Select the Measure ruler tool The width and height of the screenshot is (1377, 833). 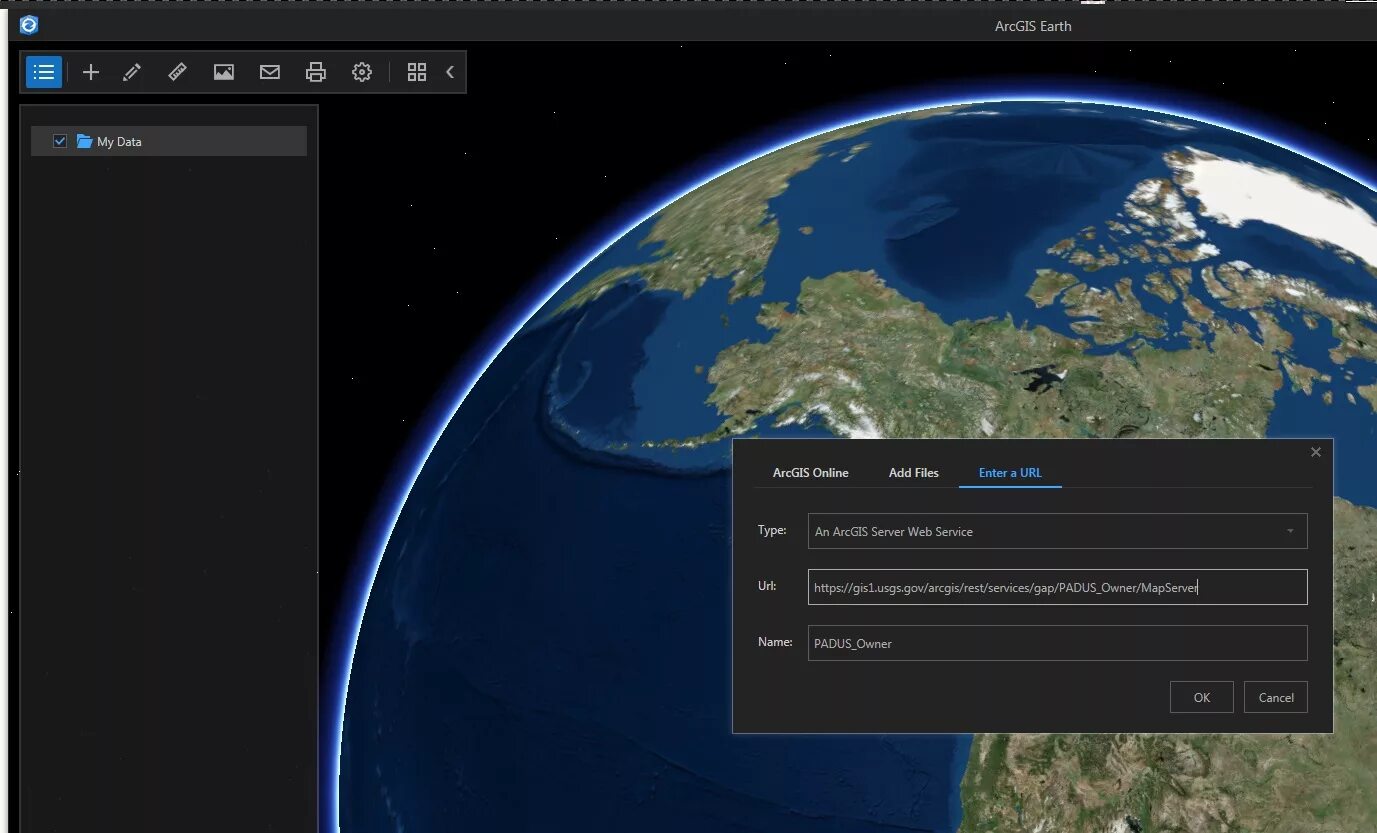[177, 72]
